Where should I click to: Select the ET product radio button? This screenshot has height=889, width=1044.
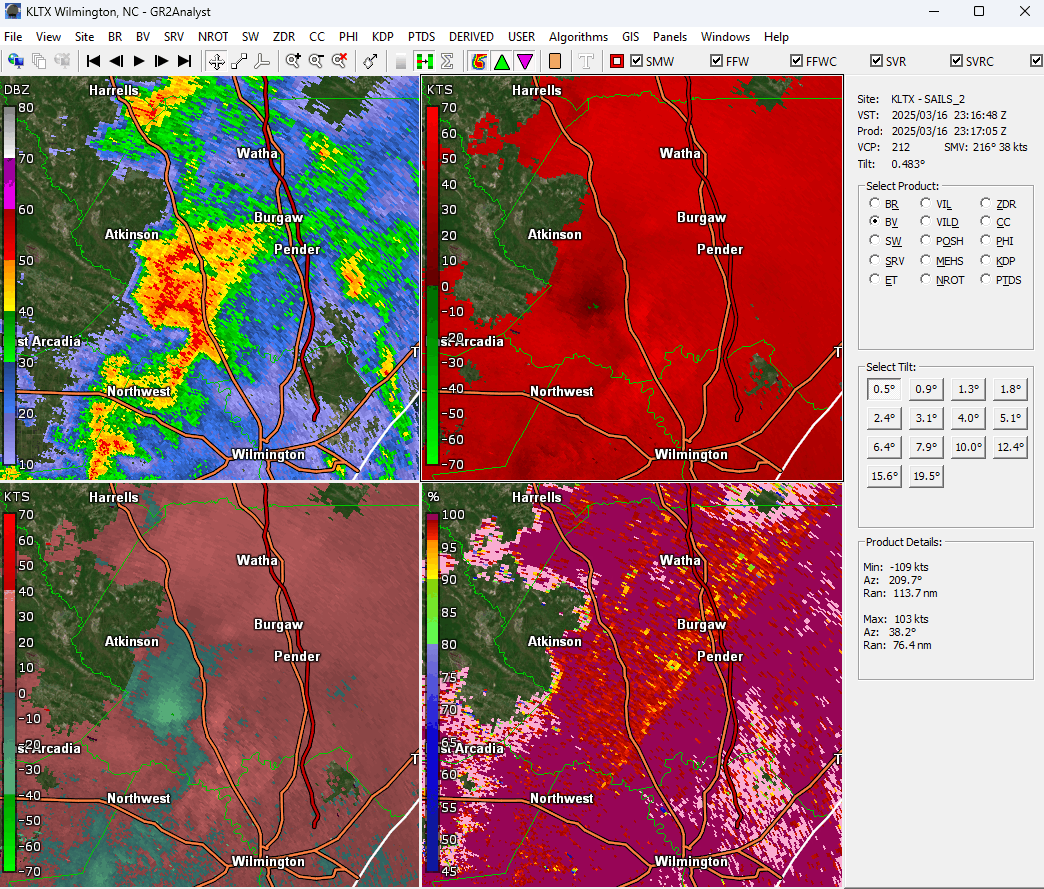[875, 279]
